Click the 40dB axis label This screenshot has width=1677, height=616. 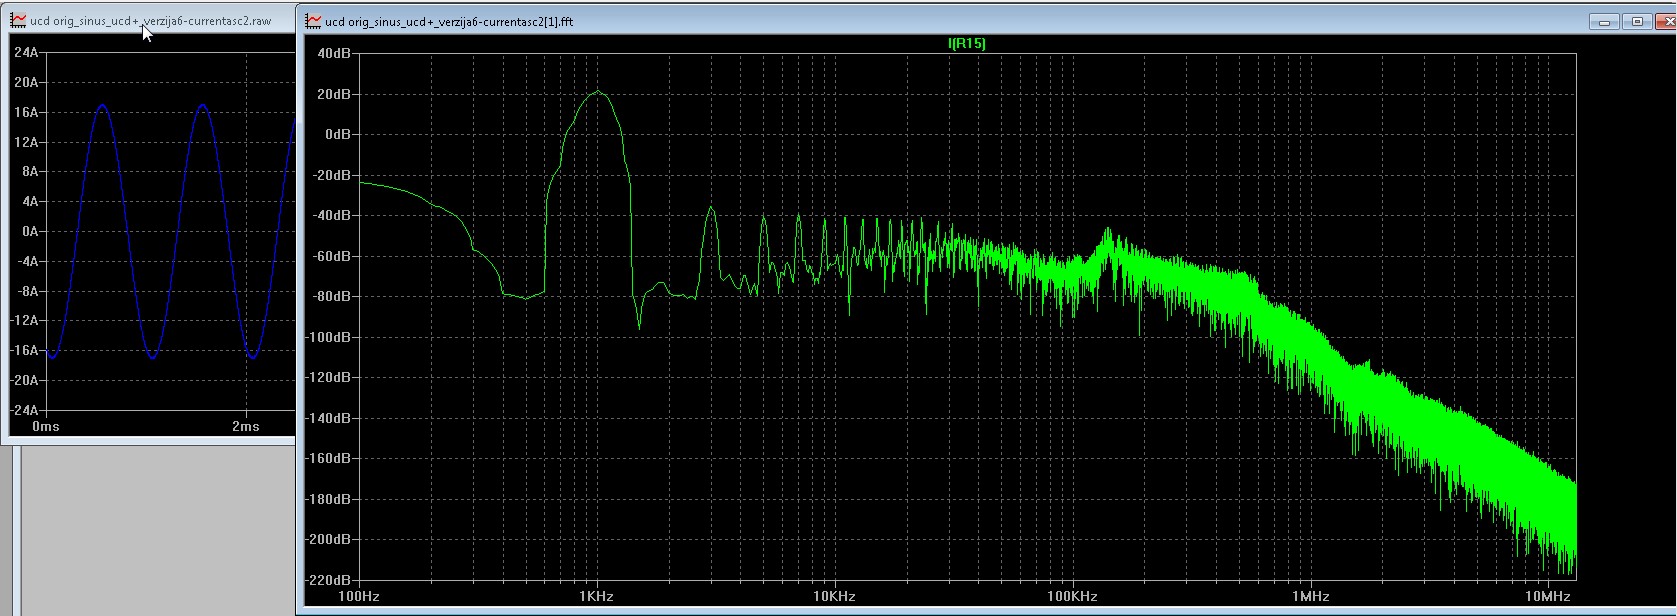pyautogui.click(x=334, y=53)
